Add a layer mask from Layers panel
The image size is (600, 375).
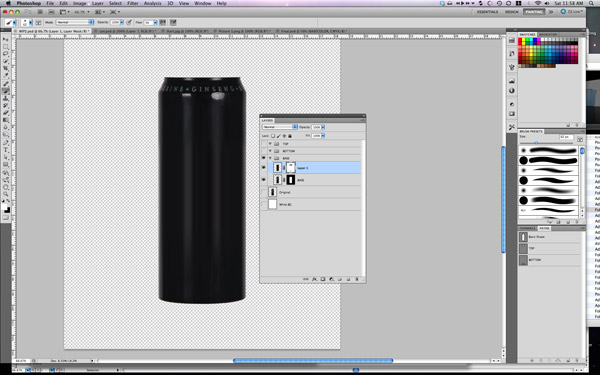(323, 279)
